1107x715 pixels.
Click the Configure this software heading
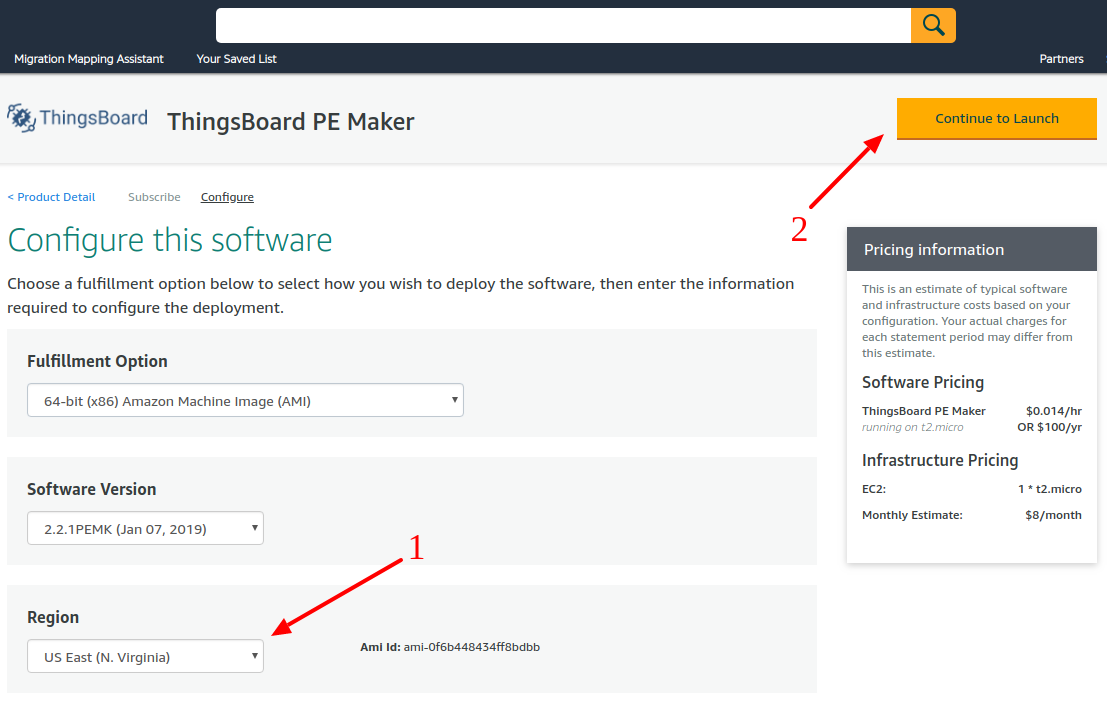(x=170, y=240)
